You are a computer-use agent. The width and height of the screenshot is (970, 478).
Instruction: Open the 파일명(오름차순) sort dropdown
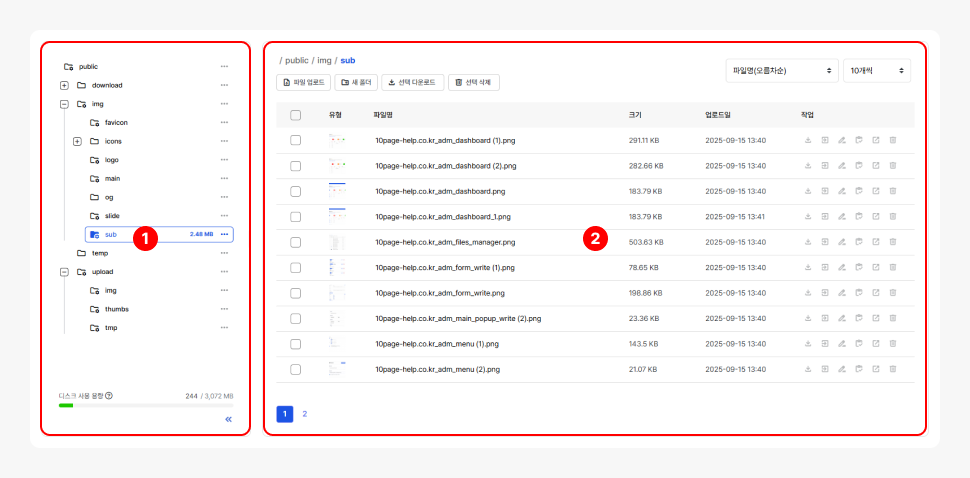pos(781,71)
